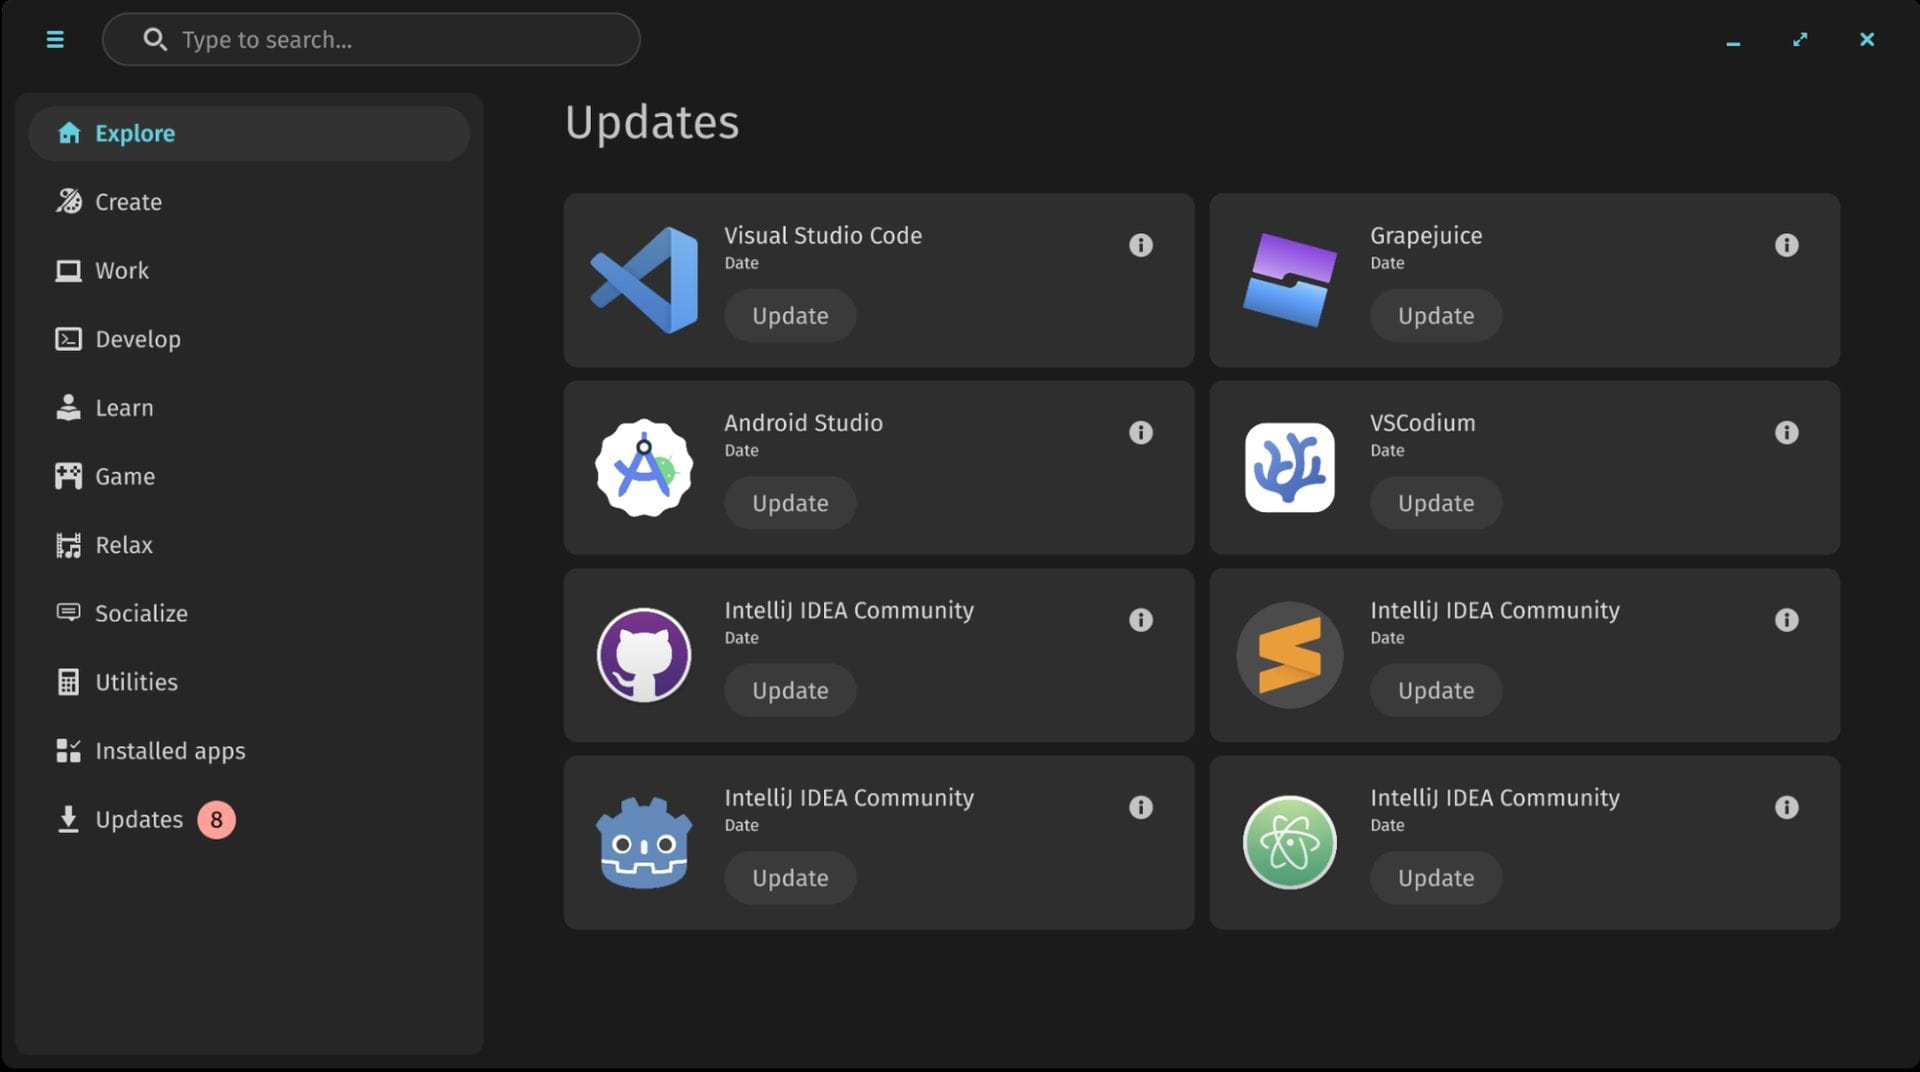Update Grapejuice
Image resolution: width=1920 pixels, height=1072 pixels.
point(1435,315)
